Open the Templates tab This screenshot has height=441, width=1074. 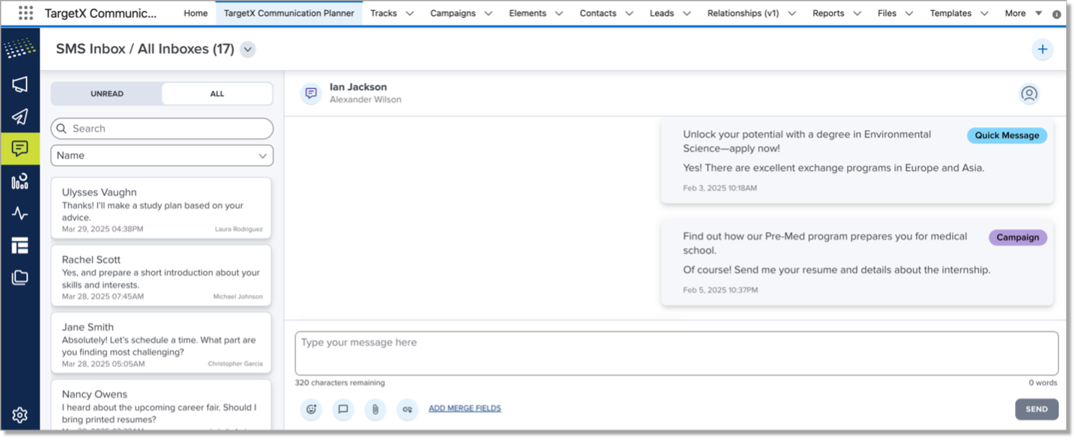point(951,14)
